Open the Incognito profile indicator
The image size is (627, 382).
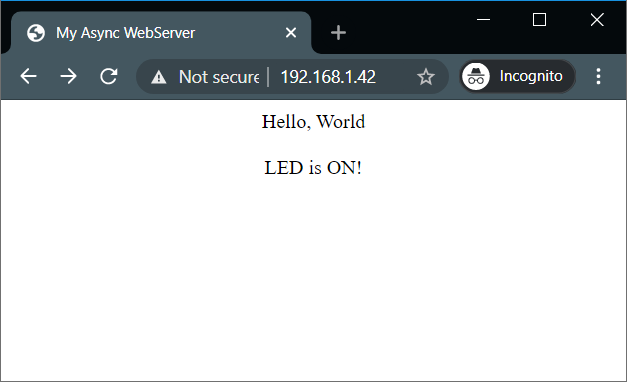[x=518, y=76]
